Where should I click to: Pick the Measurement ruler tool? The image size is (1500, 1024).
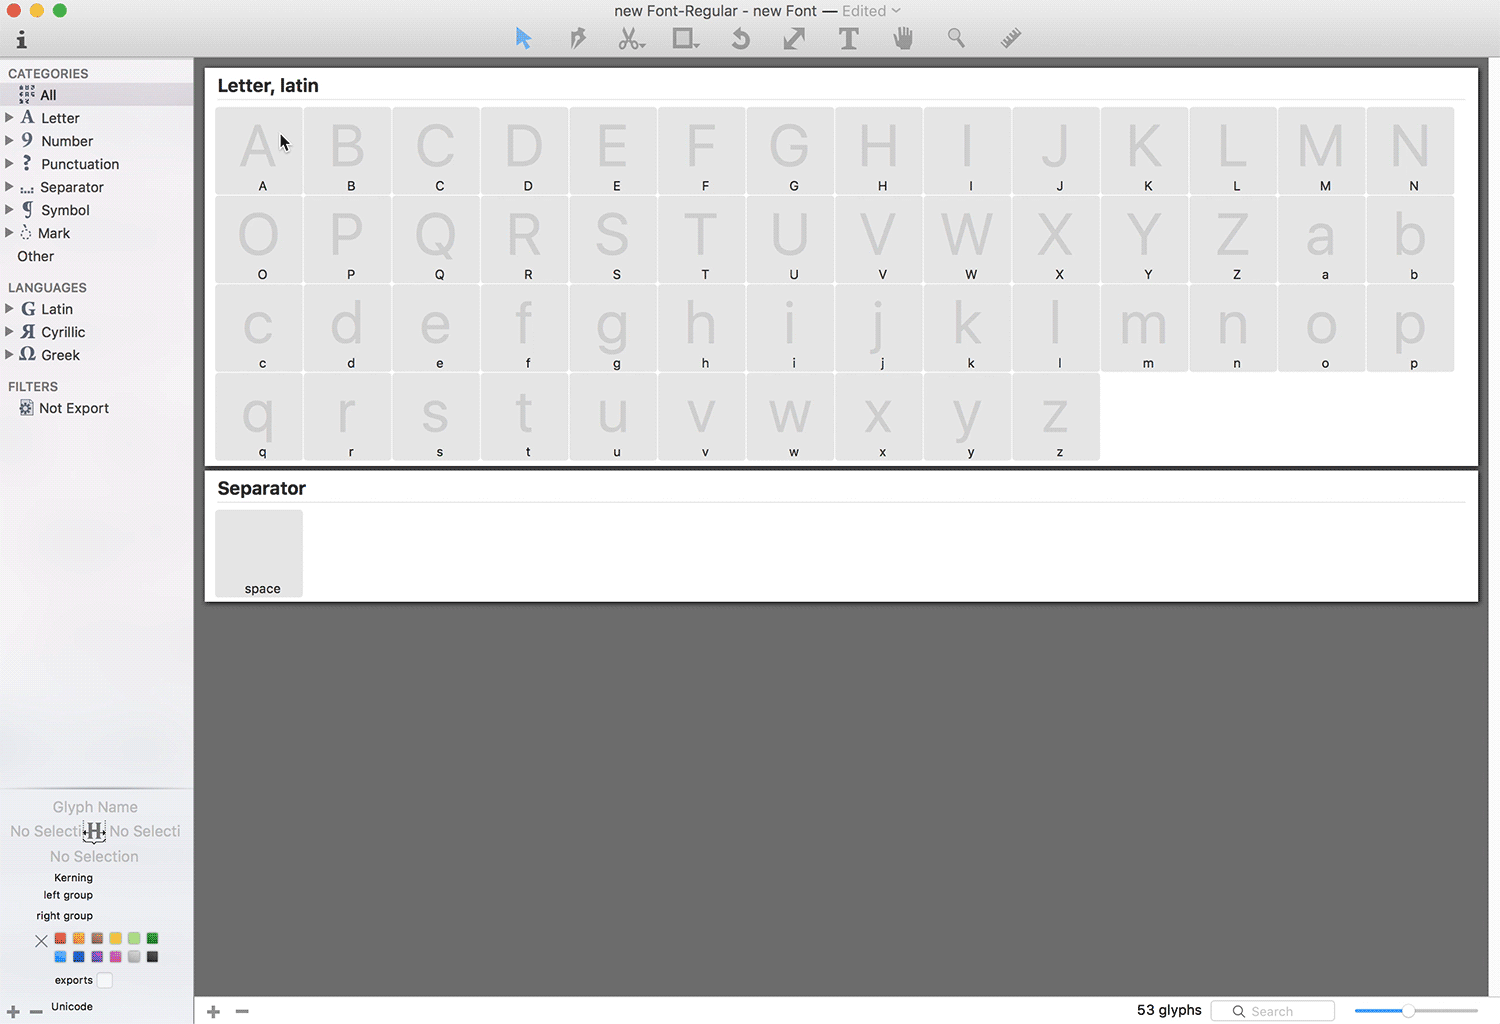pos(1011,39)
